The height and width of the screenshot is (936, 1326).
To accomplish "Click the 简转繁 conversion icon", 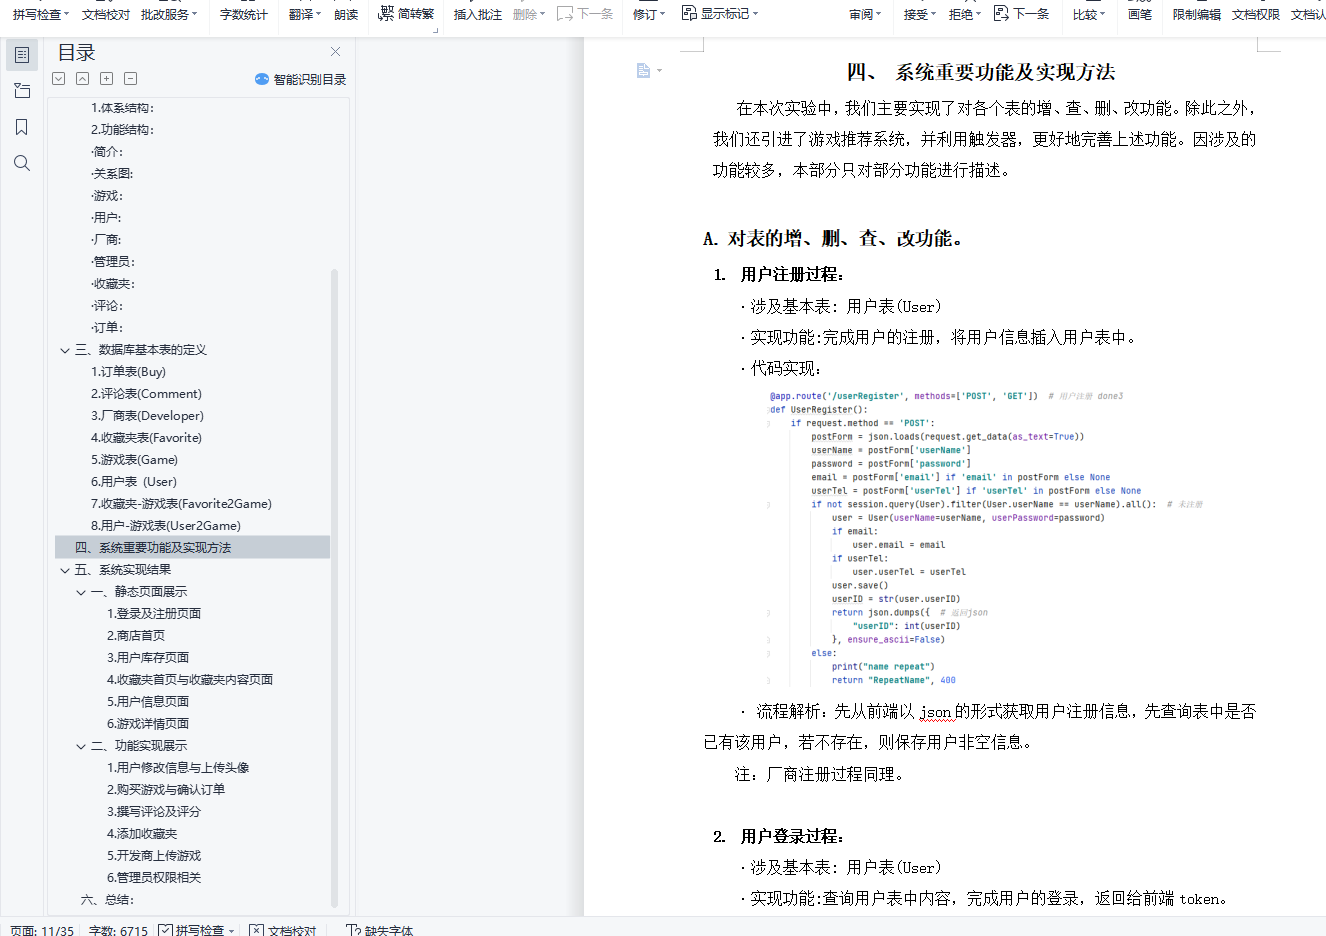I will [x=386, y=13].
